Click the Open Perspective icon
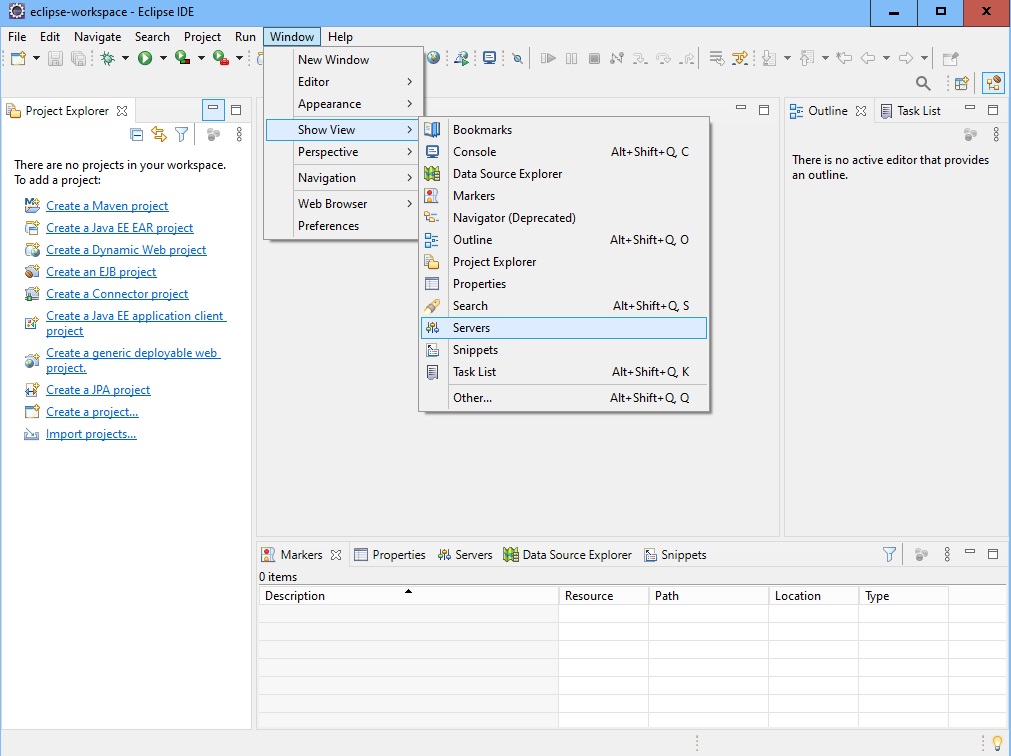Image resolution: width=1011 pixels, height=756 pixels. [962, 83]
